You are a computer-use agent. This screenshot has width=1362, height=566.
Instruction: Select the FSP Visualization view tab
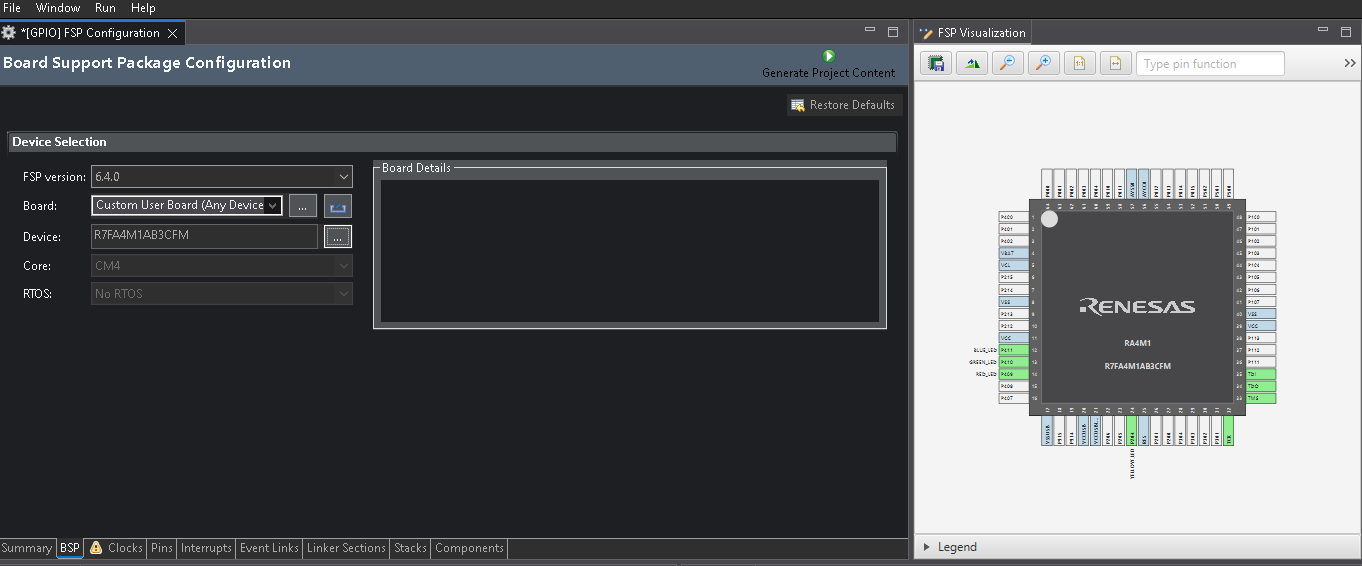(972, 33)
